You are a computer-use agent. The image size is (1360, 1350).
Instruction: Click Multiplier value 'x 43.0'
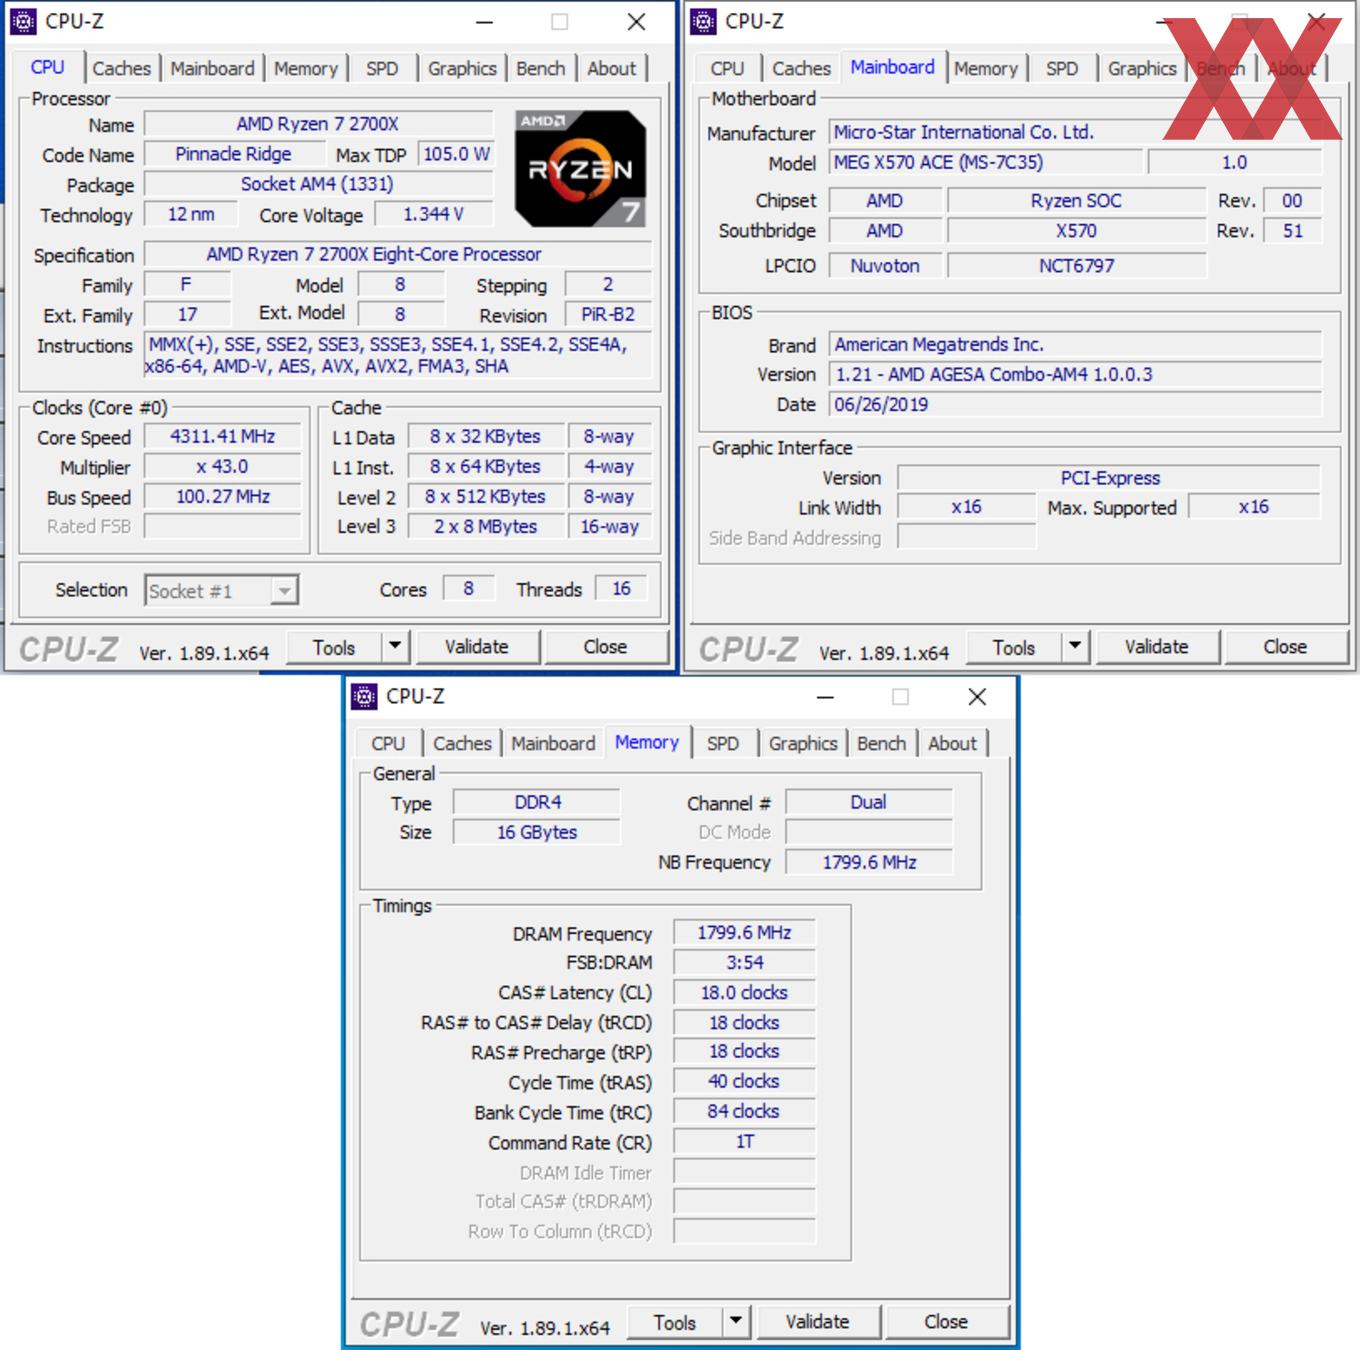pyautogui.click(x=222, y=466)
